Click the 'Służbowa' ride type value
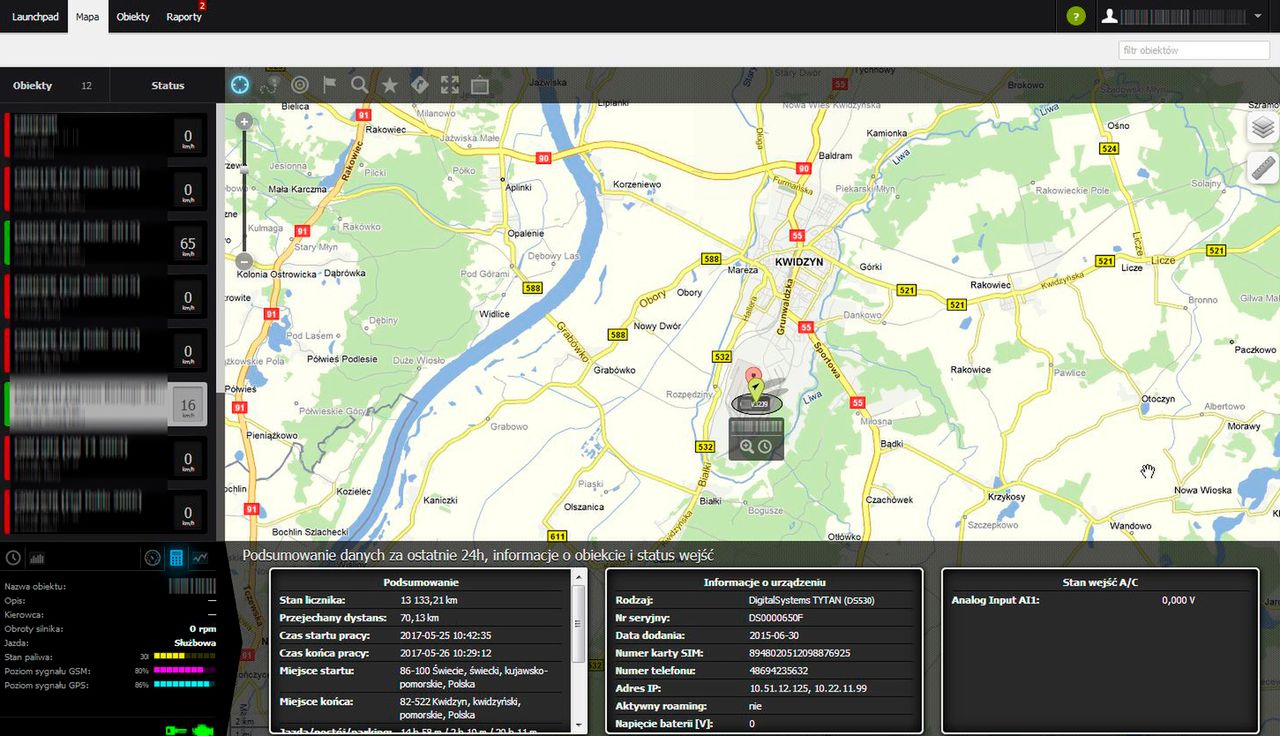 (195, 643)
